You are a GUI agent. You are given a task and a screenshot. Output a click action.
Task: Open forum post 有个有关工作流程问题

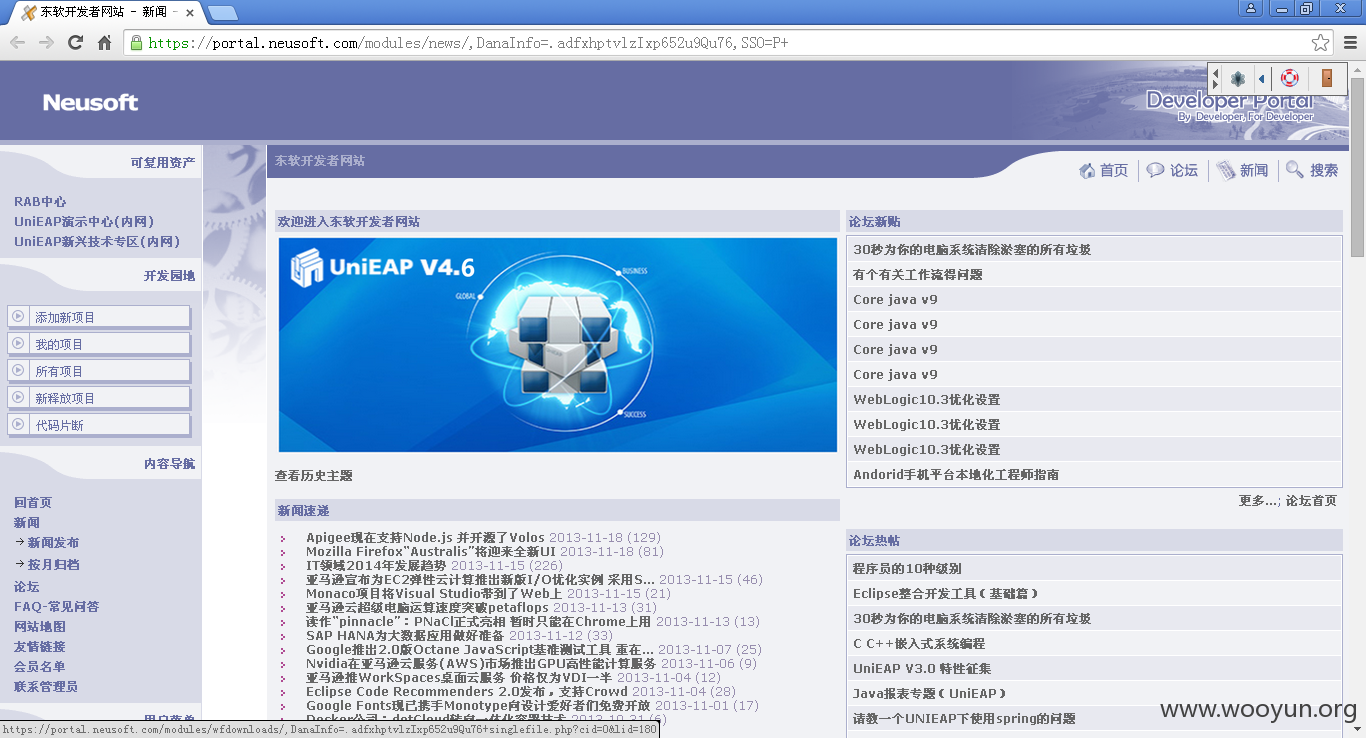pos(918,274)
